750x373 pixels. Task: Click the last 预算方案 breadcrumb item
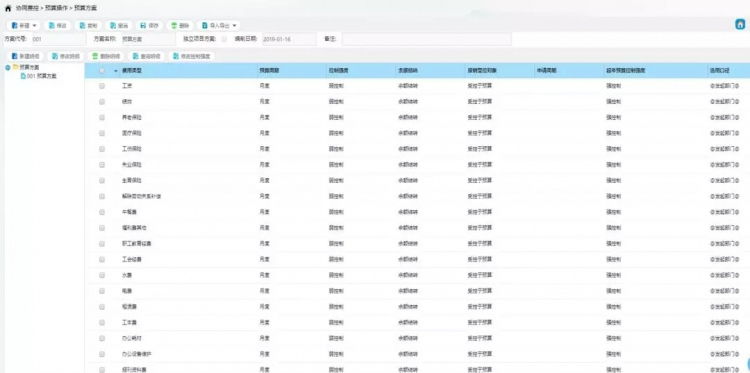click(x=86, y=9)
